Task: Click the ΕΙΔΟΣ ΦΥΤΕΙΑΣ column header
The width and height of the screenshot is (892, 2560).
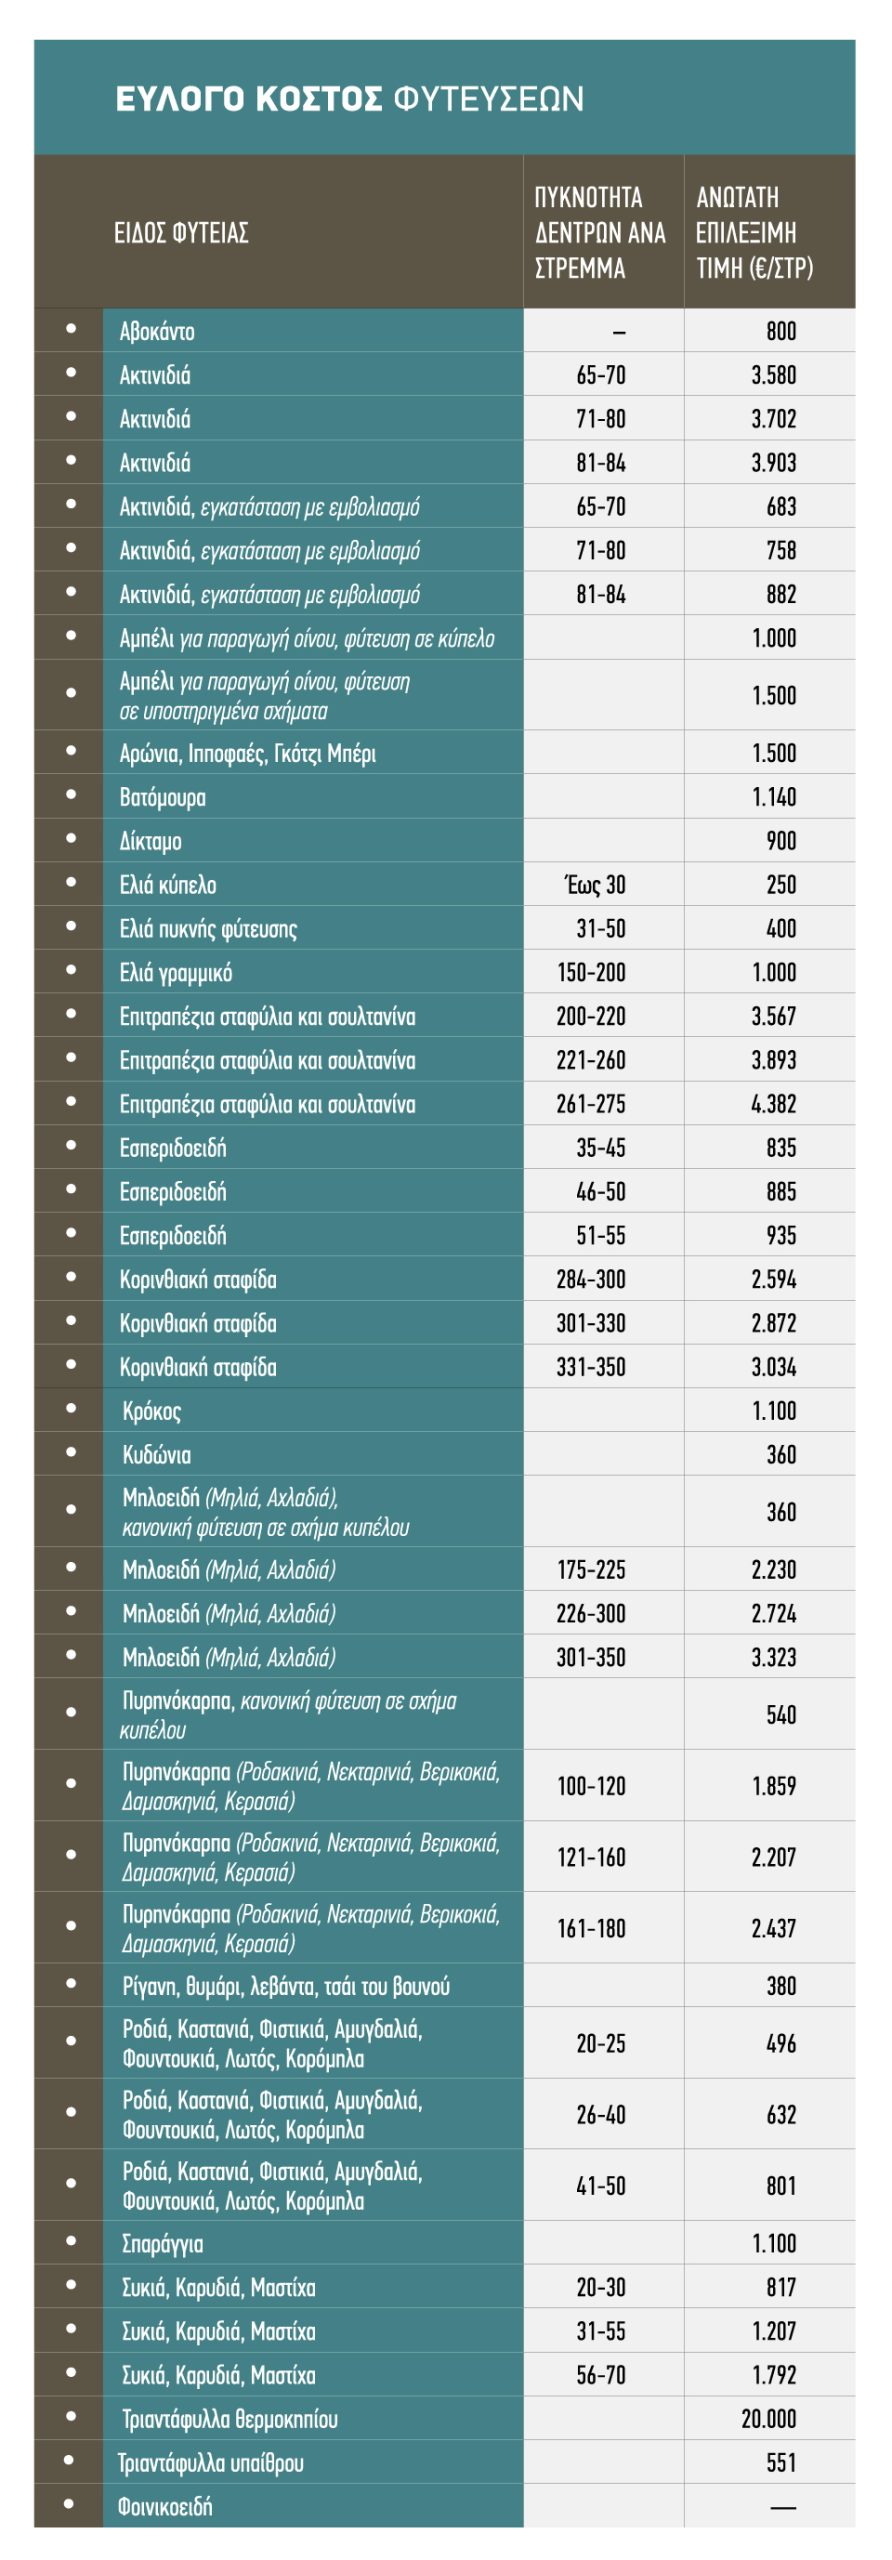Action: click(181, 233)
